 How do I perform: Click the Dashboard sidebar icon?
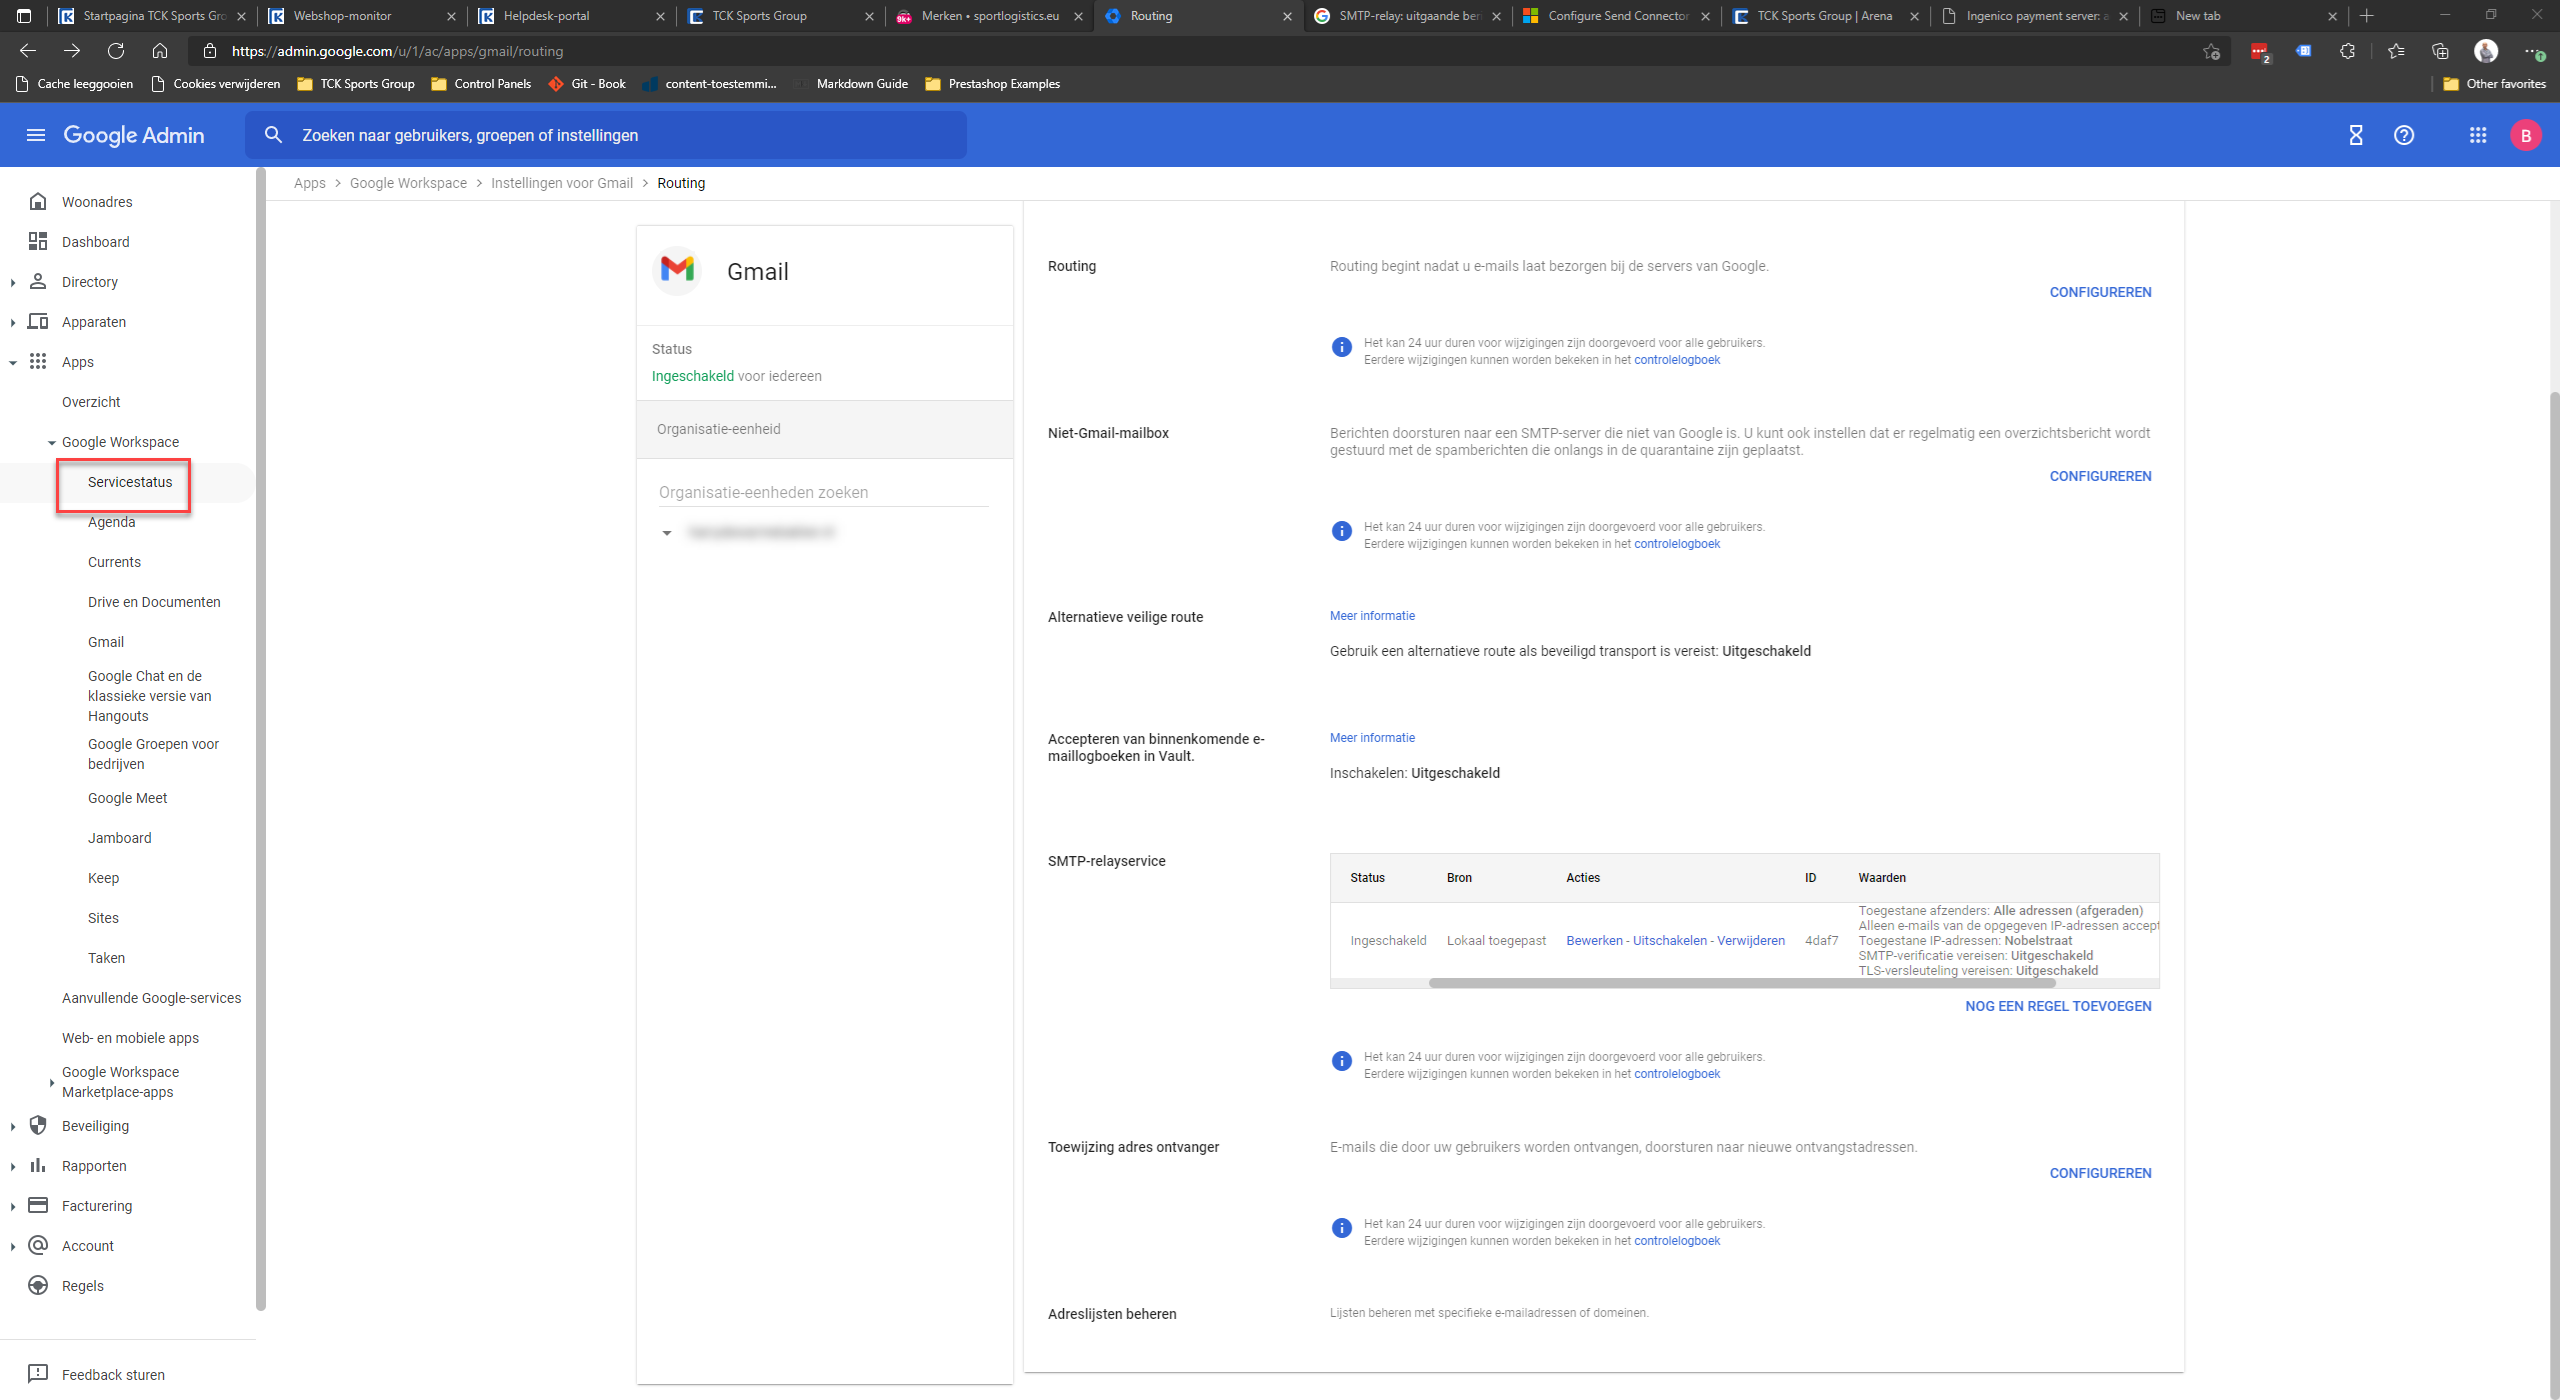point(38,241)
